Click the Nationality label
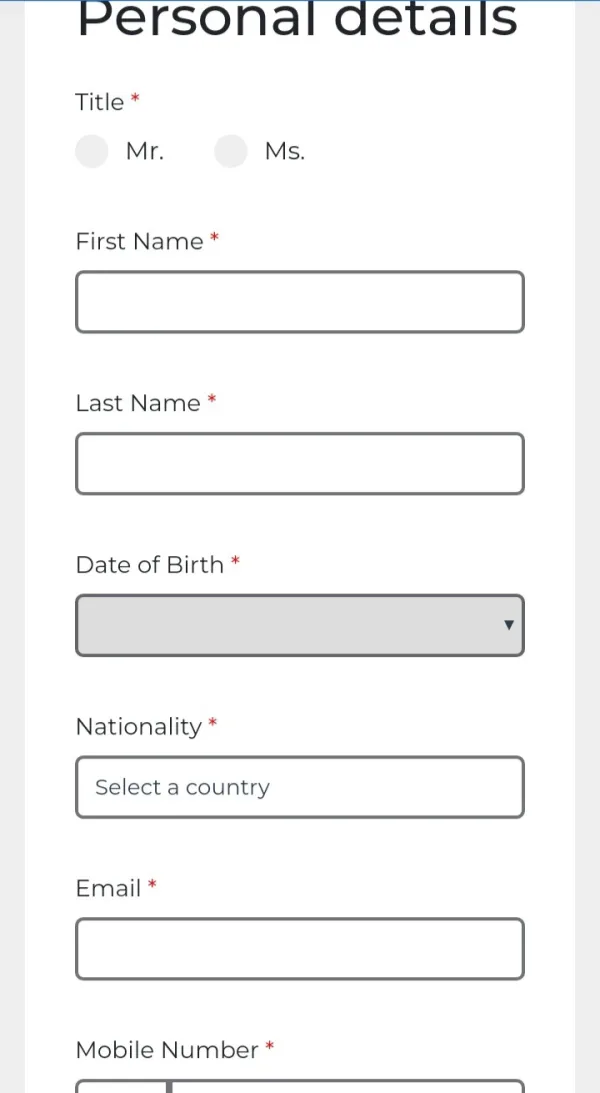Viewport: 600px width, 1093px height. 139,727
